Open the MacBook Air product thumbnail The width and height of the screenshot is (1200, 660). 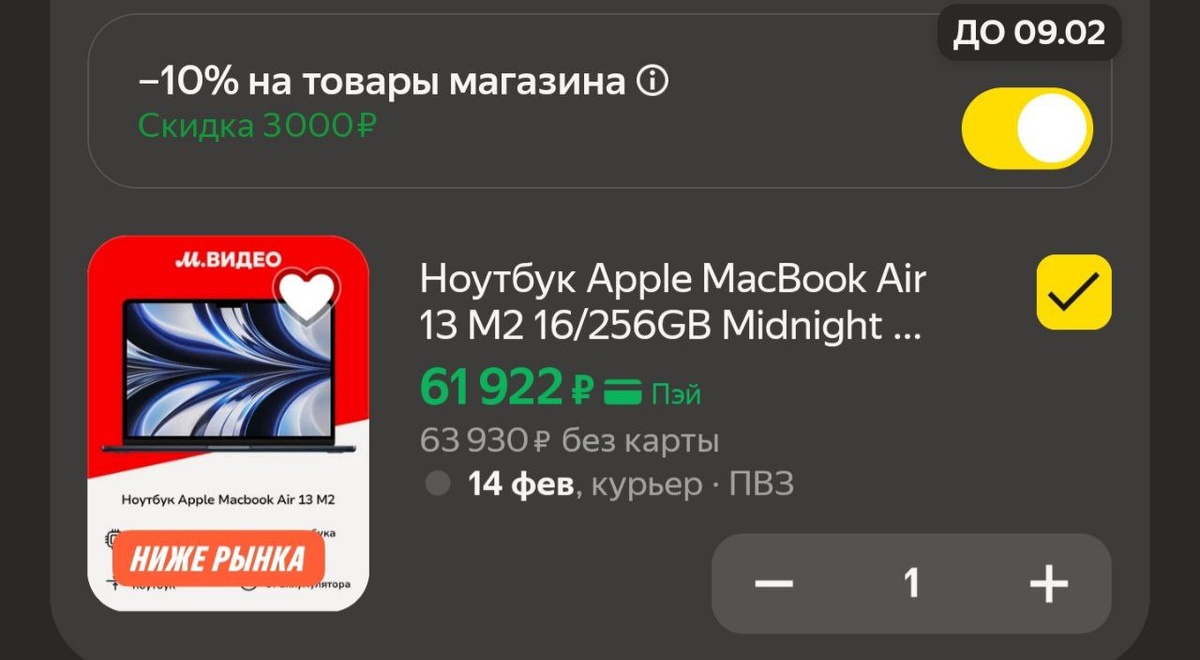point(228,423)
